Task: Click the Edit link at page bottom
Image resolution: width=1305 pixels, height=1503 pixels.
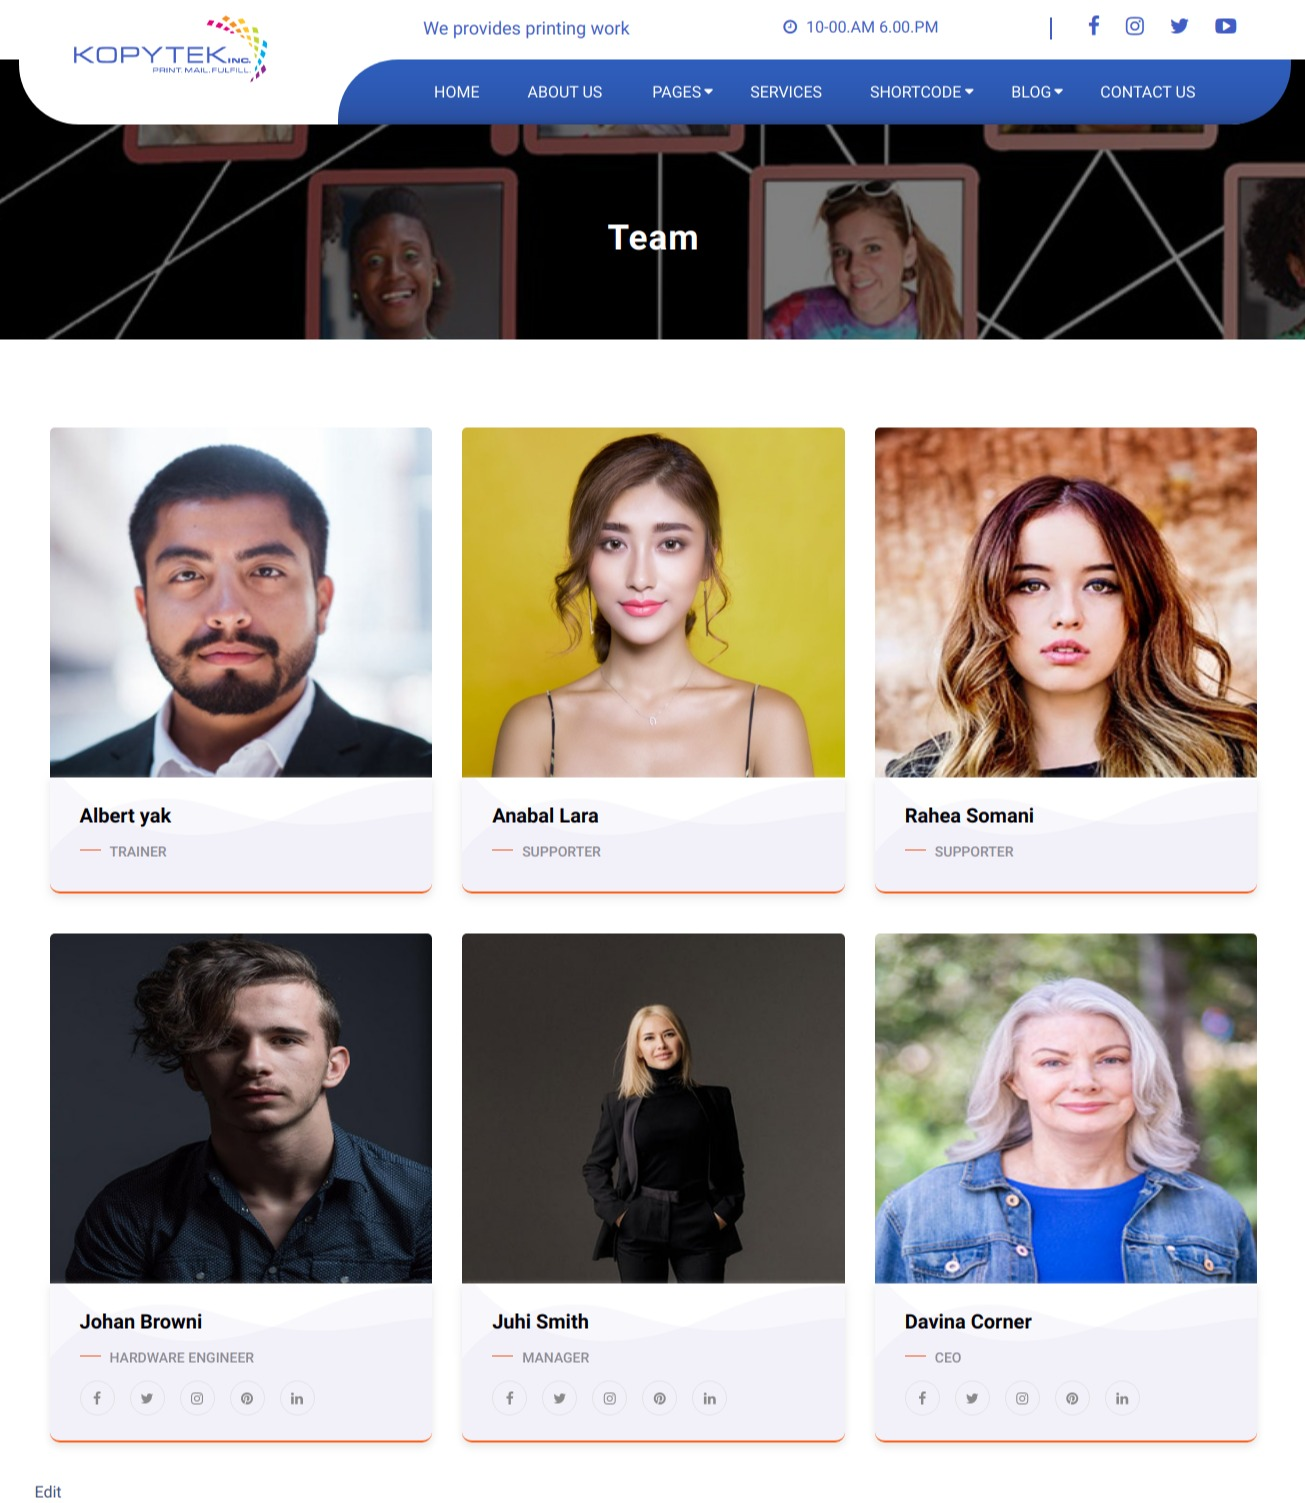Action: pyautogui.click(x=48, y=1491)
